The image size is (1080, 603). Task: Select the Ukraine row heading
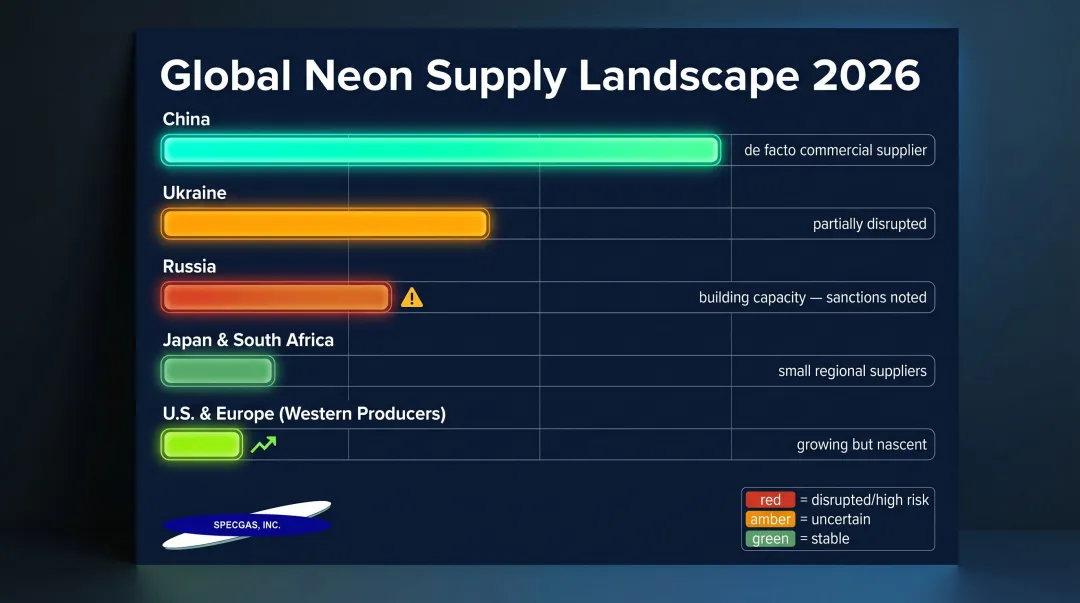(195, 192)
